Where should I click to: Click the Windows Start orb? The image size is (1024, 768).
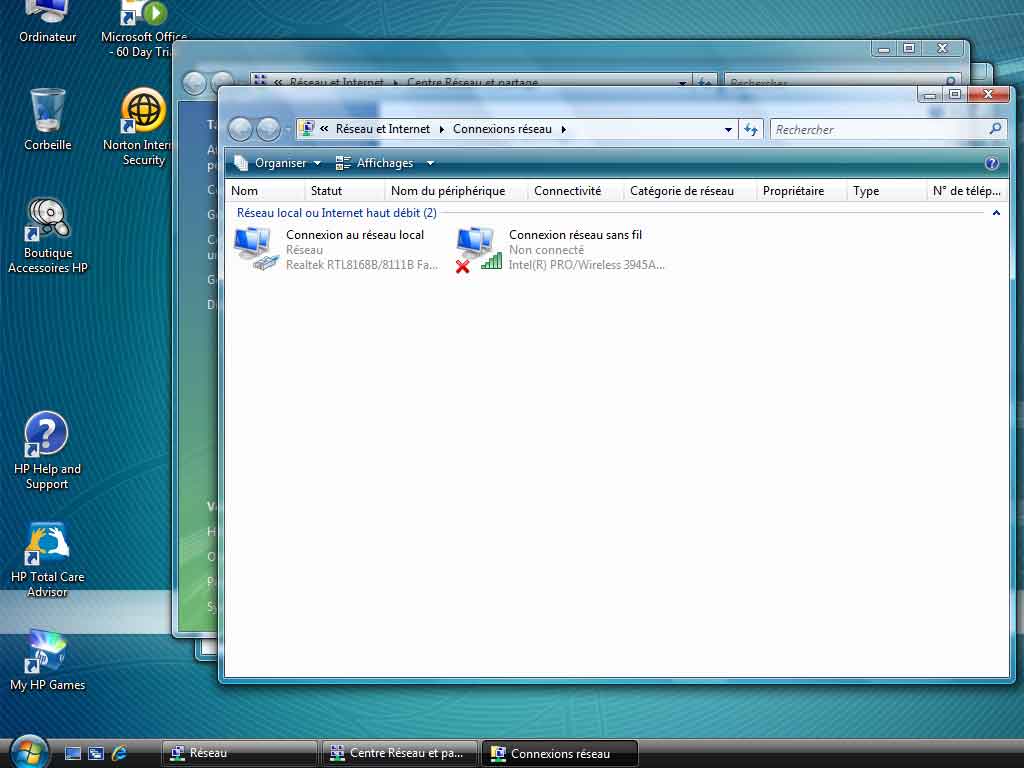click(x=28, y=752)
